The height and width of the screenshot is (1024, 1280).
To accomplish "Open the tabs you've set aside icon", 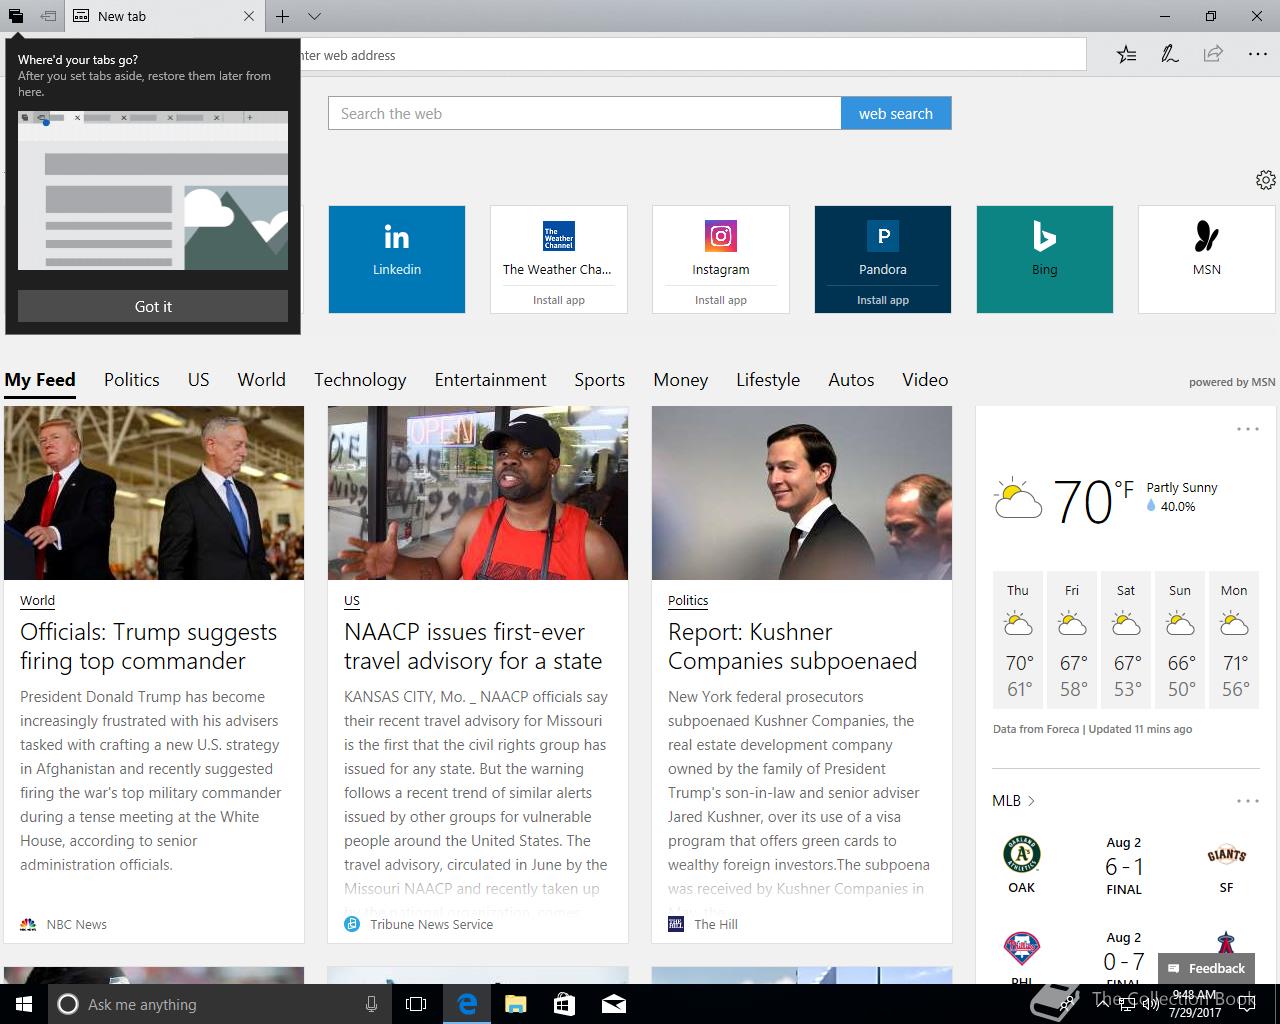I will tap(16, 16).
